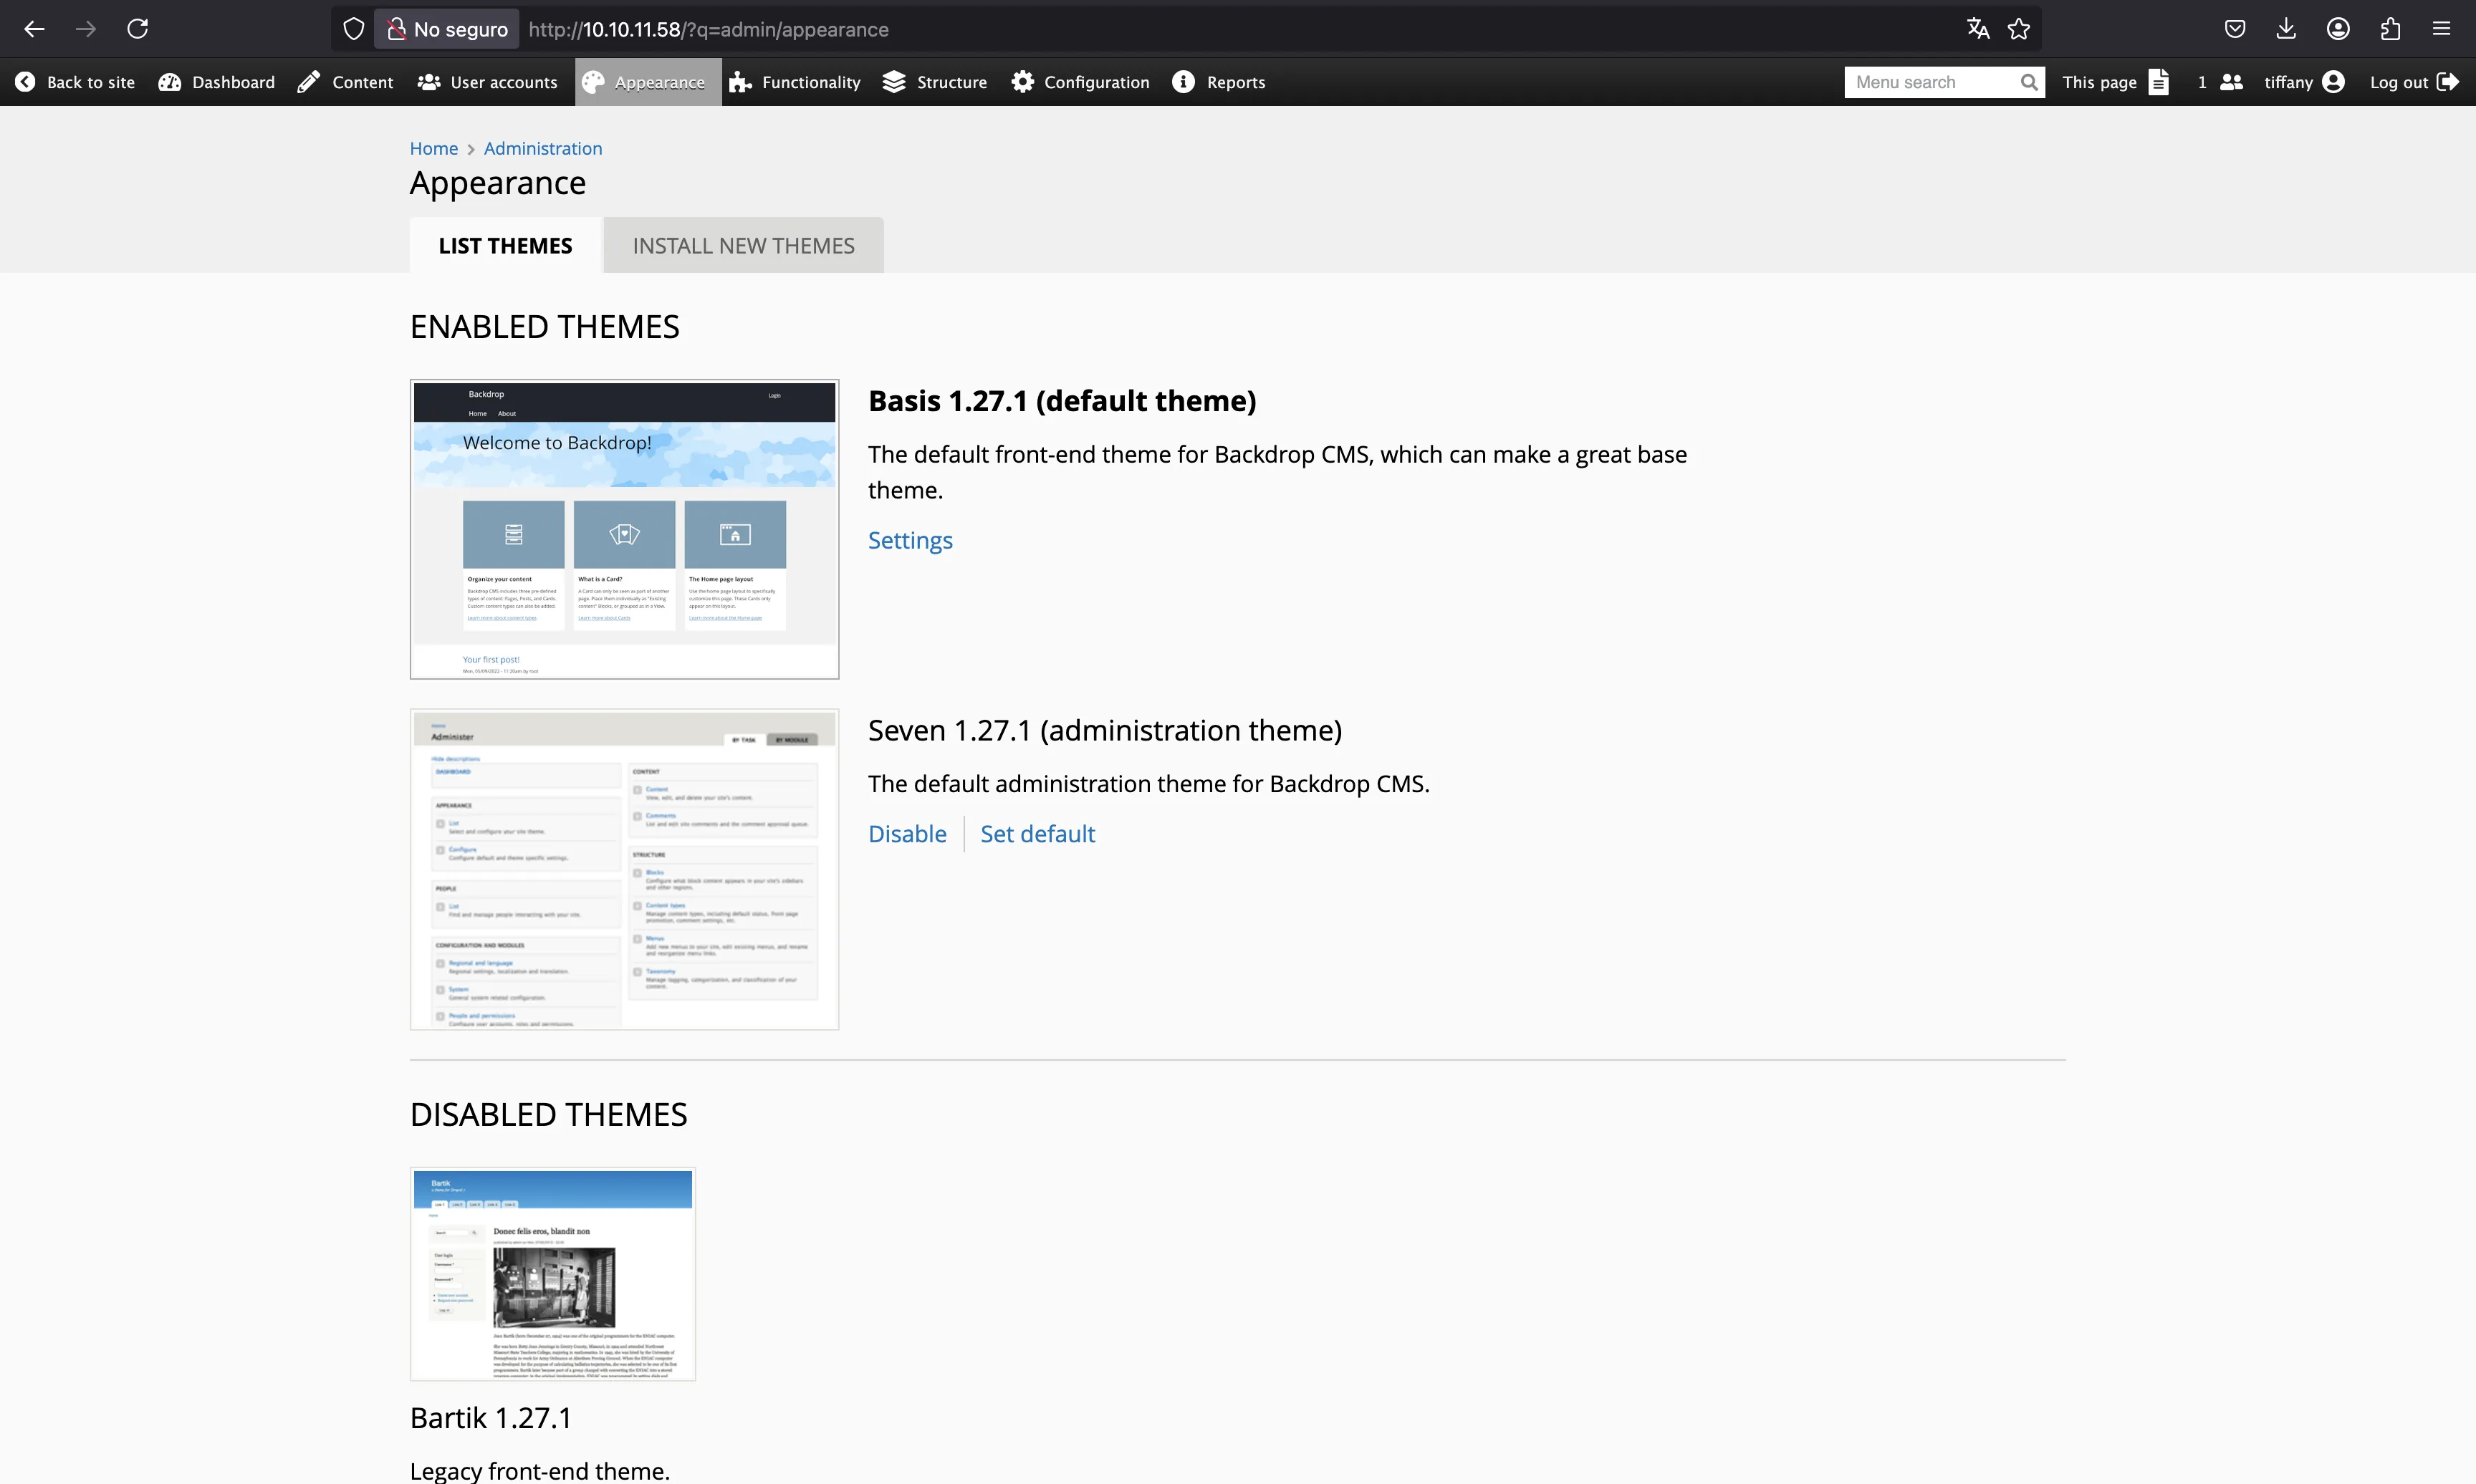The height and width of the screenshot is (1484, 2476).
Task: Open the No seguro connection info
Action: click(x=447, y=29)
